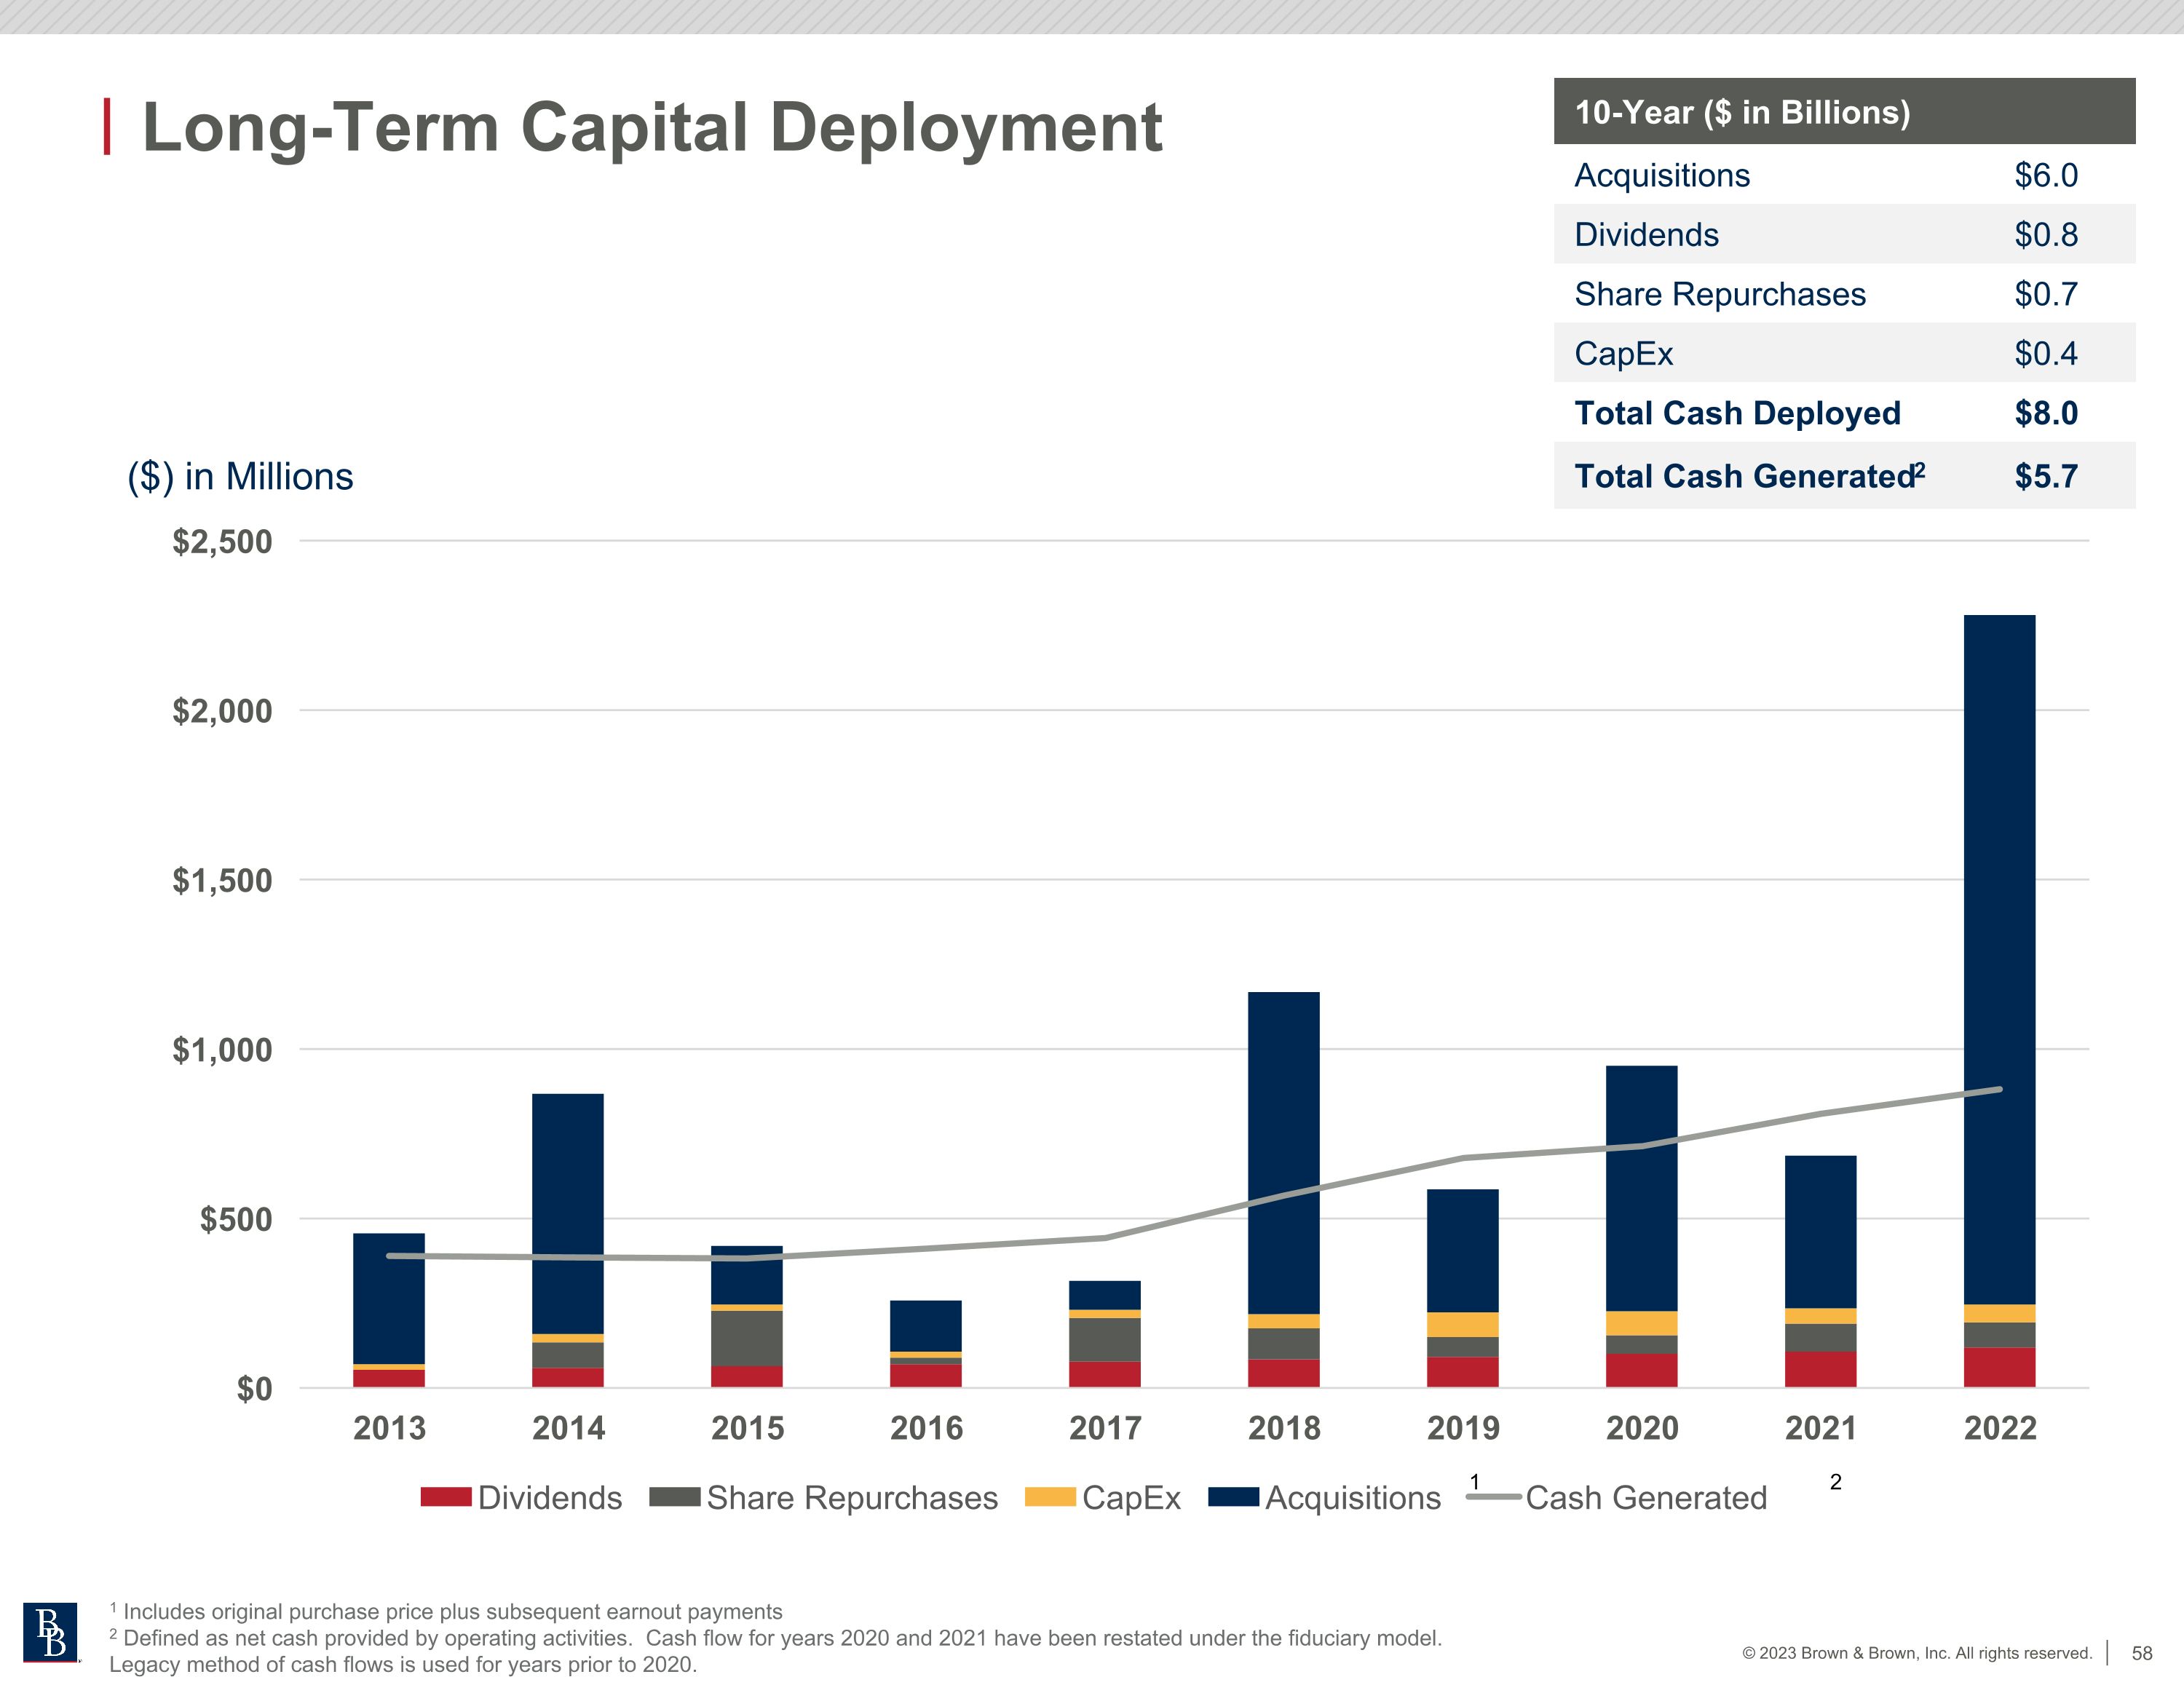Click the '($) in Millions' axis caption
Image resolution: width=2184 pixels, height=1685 pixels.
point(240,477)
